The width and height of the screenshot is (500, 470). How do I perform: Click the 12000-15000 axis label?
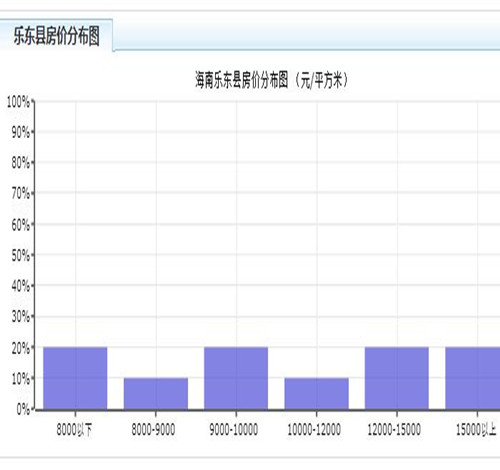click(x=394, y=429)
